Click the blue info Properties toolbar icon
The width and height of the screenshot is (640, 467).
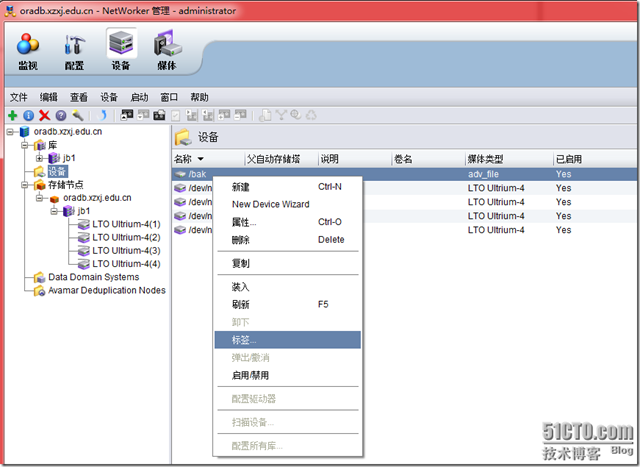pyautogui.click(x=29, y=116)
